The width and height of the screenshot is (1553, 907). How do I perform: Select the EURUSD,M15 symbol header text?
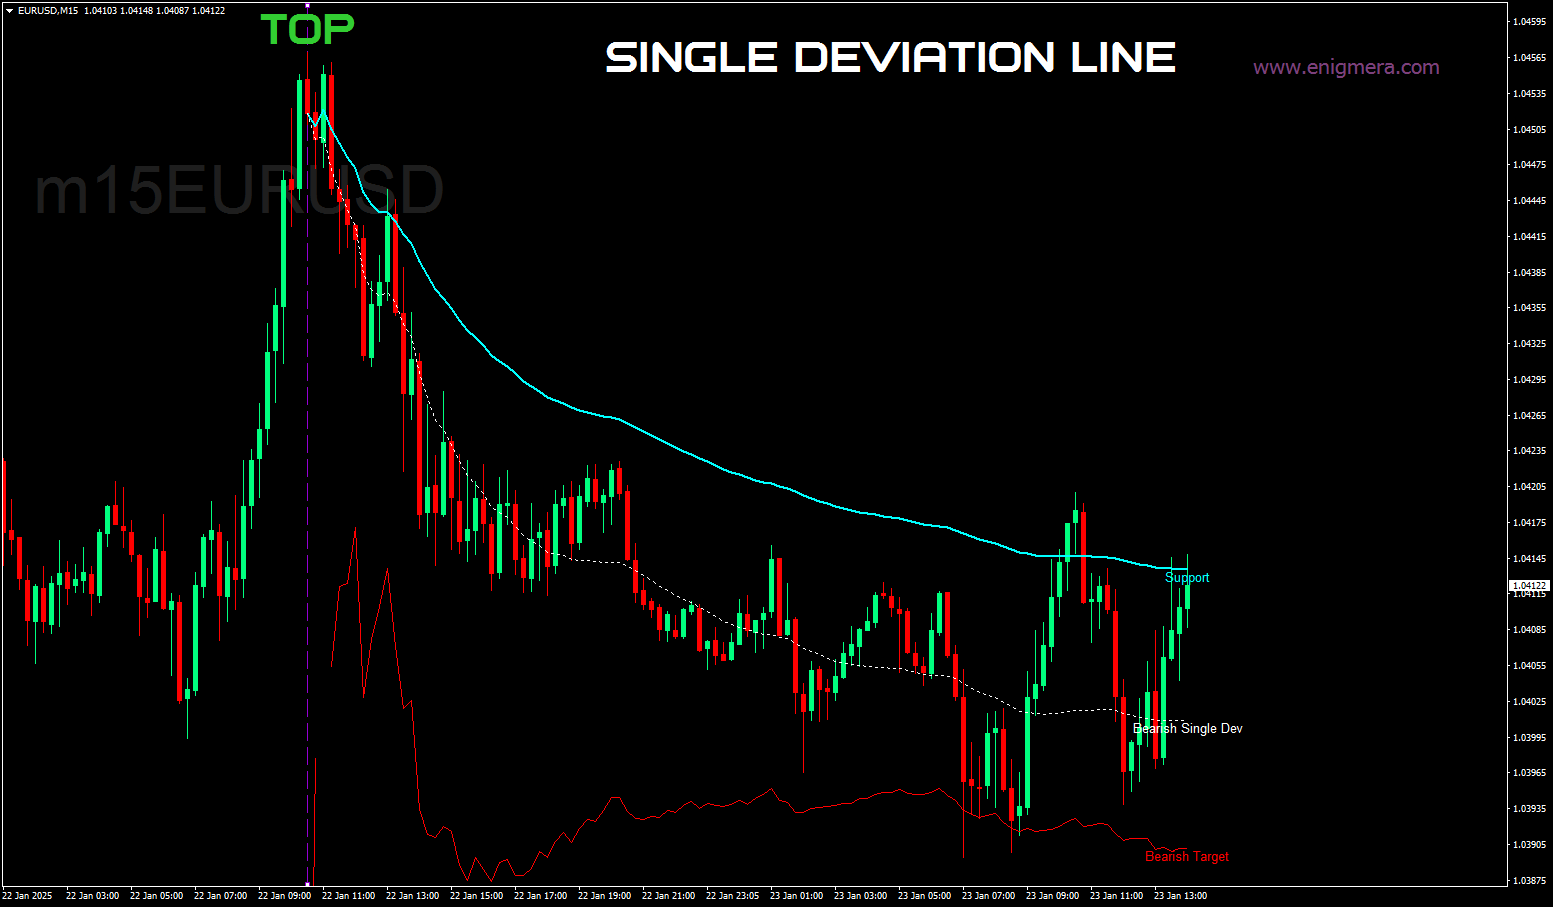tap(48, 11)
